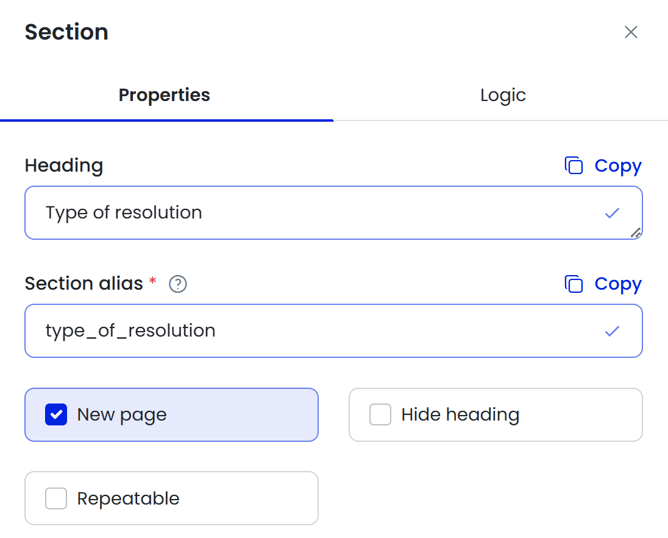Click the Hide heading option label

tap(460, 414)
